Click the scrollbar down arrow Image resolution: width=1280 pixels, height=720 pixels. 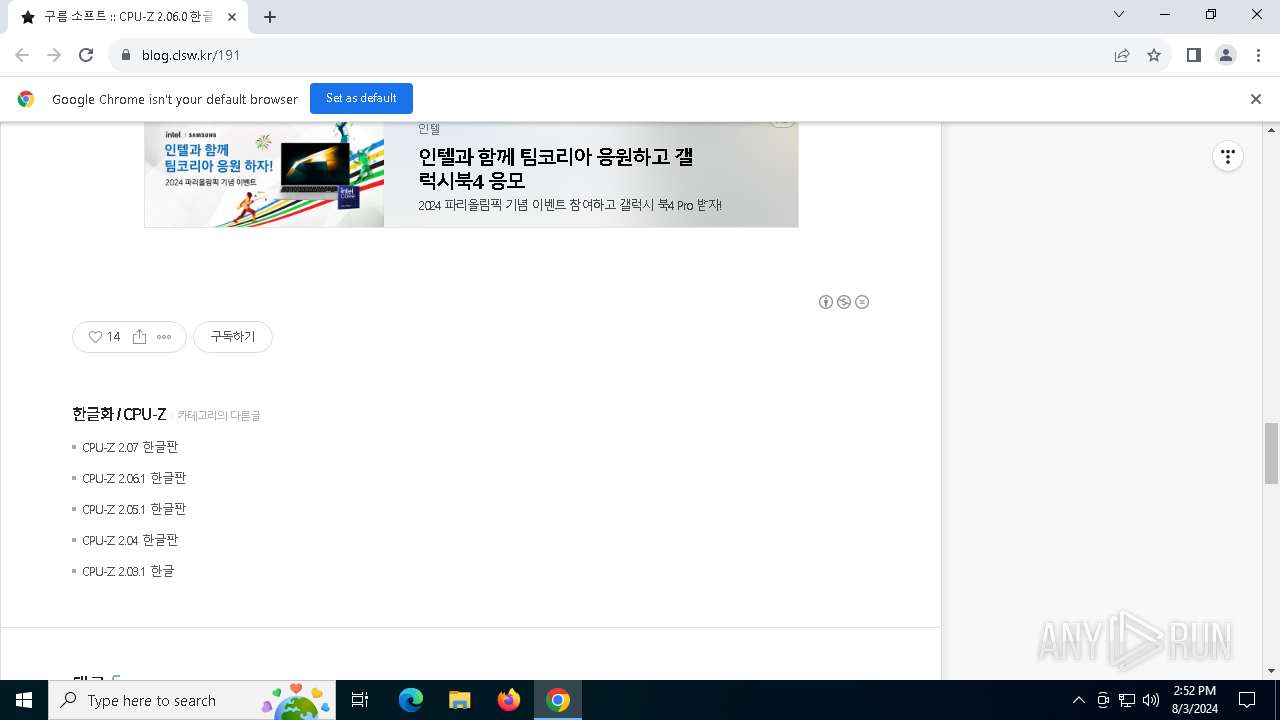point(1271,671)
